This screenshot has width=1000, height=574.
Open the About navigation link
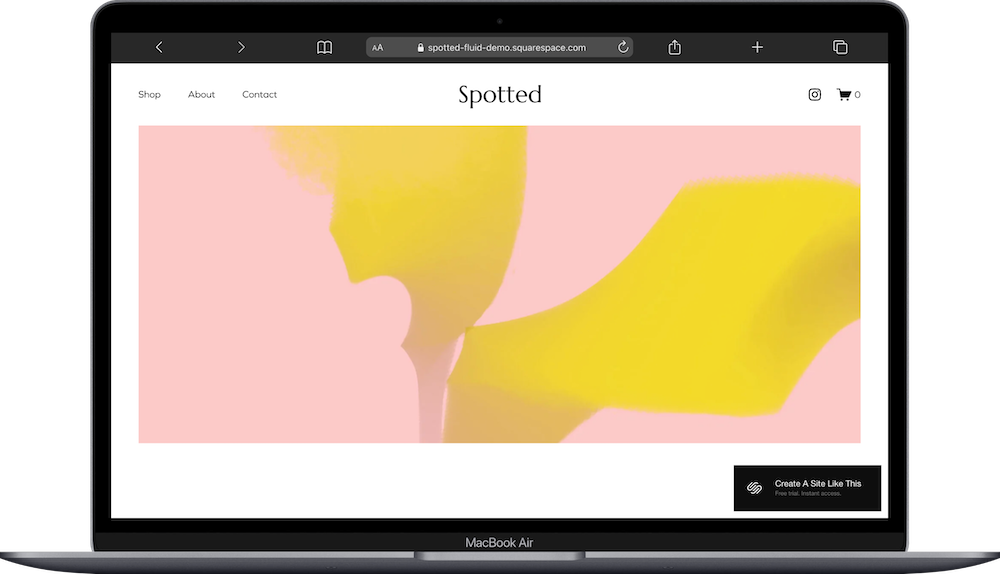(x=202, y=94)
